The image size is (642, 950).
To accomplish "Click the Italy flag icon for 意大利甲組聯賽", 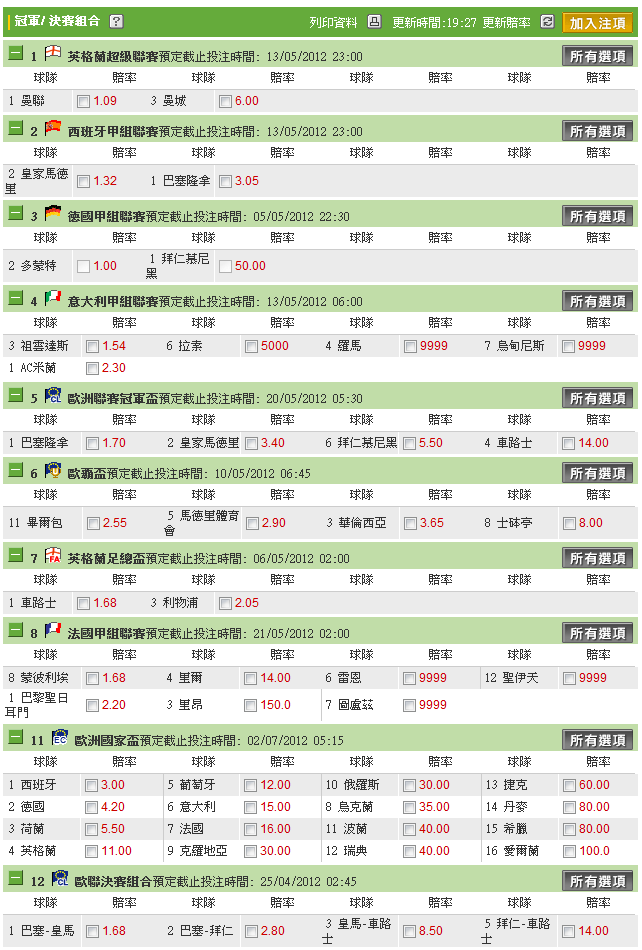I will coord(53,297).
